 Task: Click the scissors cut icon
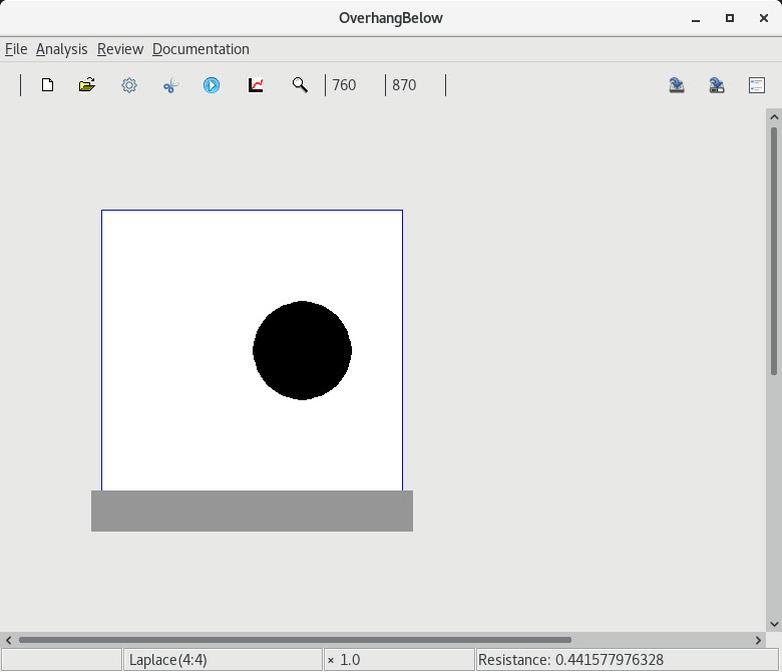click(x=170, y=85)
